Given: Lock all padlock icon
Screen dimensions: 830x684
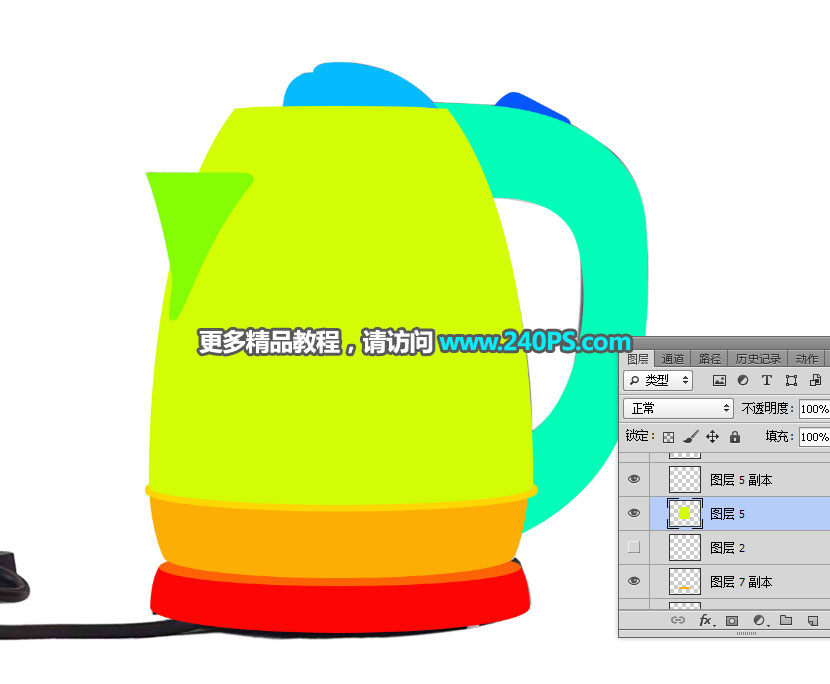Looking at the screenshot, I should [735, 436].
